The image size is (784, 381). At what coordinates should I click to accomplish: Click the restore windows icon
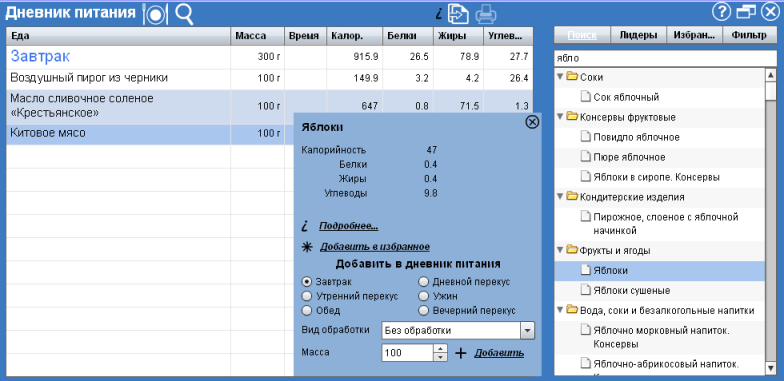pos(746,12)
